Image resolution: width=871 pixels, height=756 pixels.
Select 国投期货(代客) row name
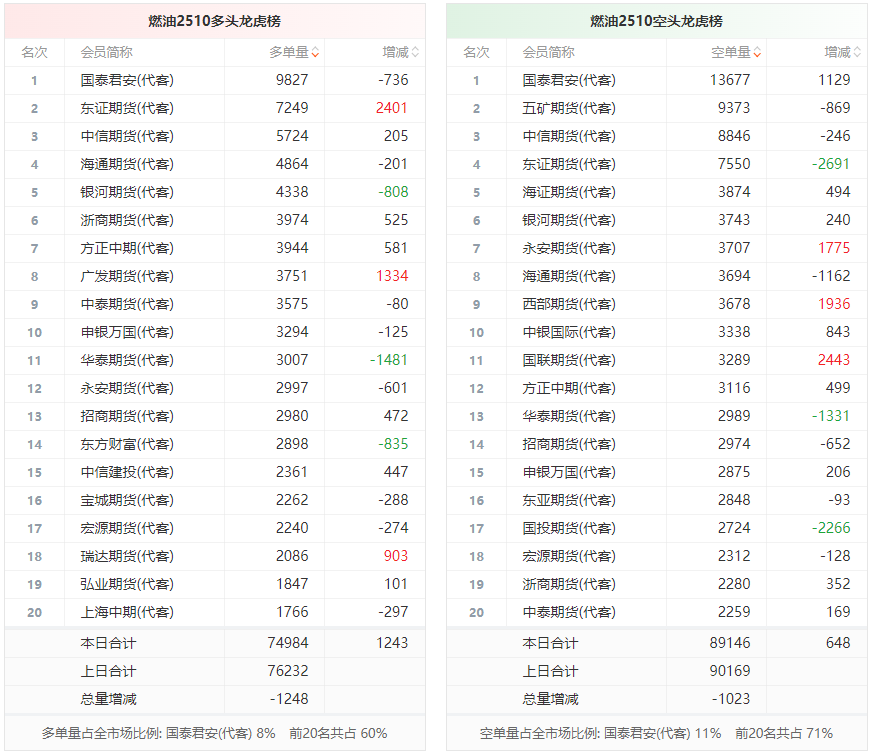click(569, 528)
